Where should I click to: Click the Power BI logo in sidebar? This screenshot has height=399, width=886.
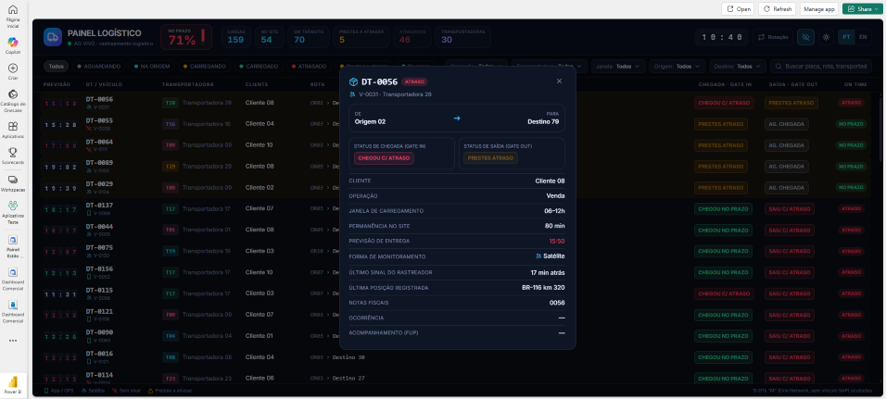[13, 383]
